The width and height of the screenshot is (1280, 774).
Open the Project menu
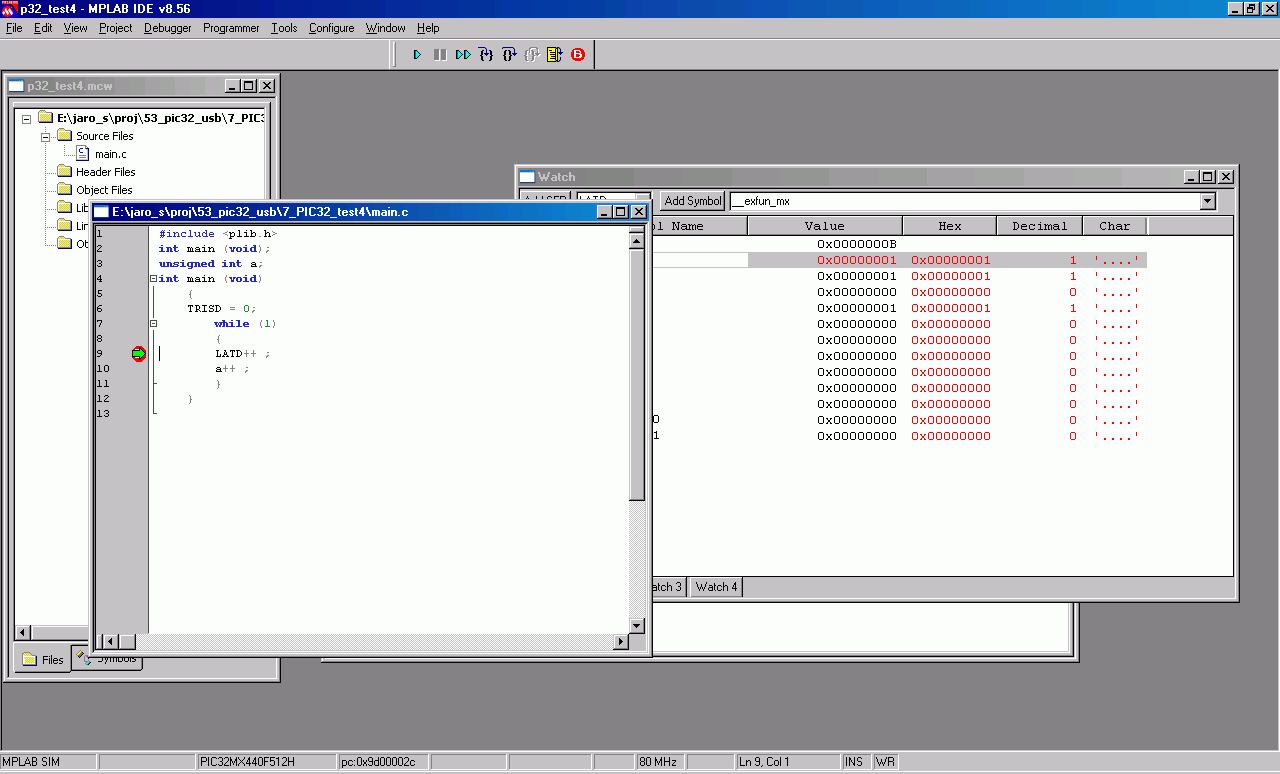click(116, 28)
